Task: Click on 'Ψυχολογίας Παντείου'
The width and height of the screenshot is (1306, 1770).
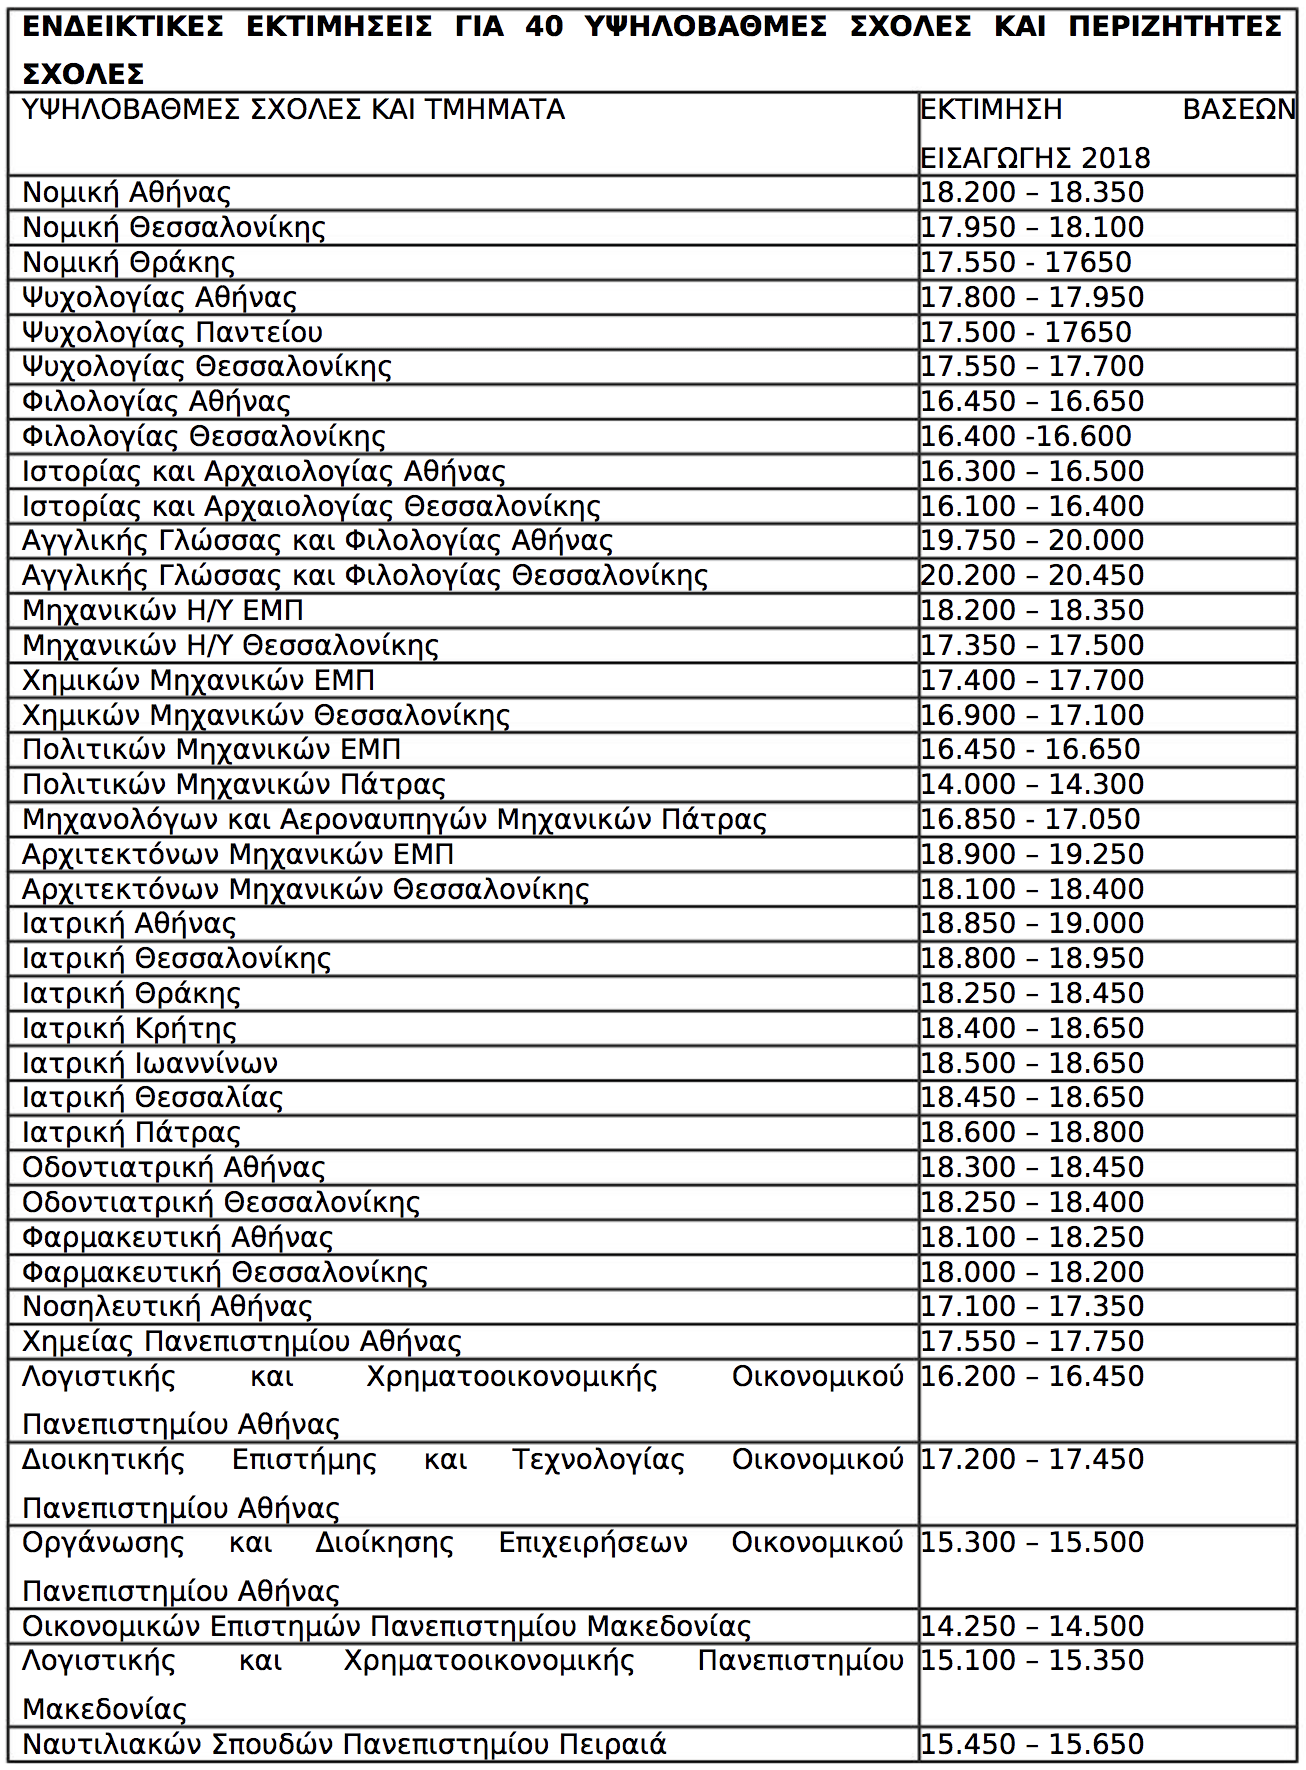Action: (x=172, y=332)
